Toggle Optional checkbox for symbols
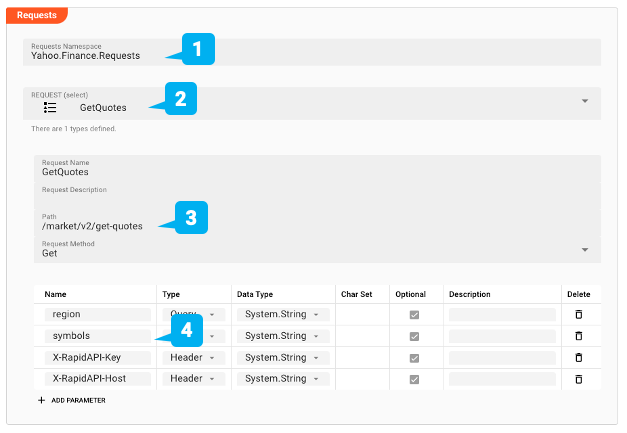Screen dimensions: 627x433 [414, 336]
